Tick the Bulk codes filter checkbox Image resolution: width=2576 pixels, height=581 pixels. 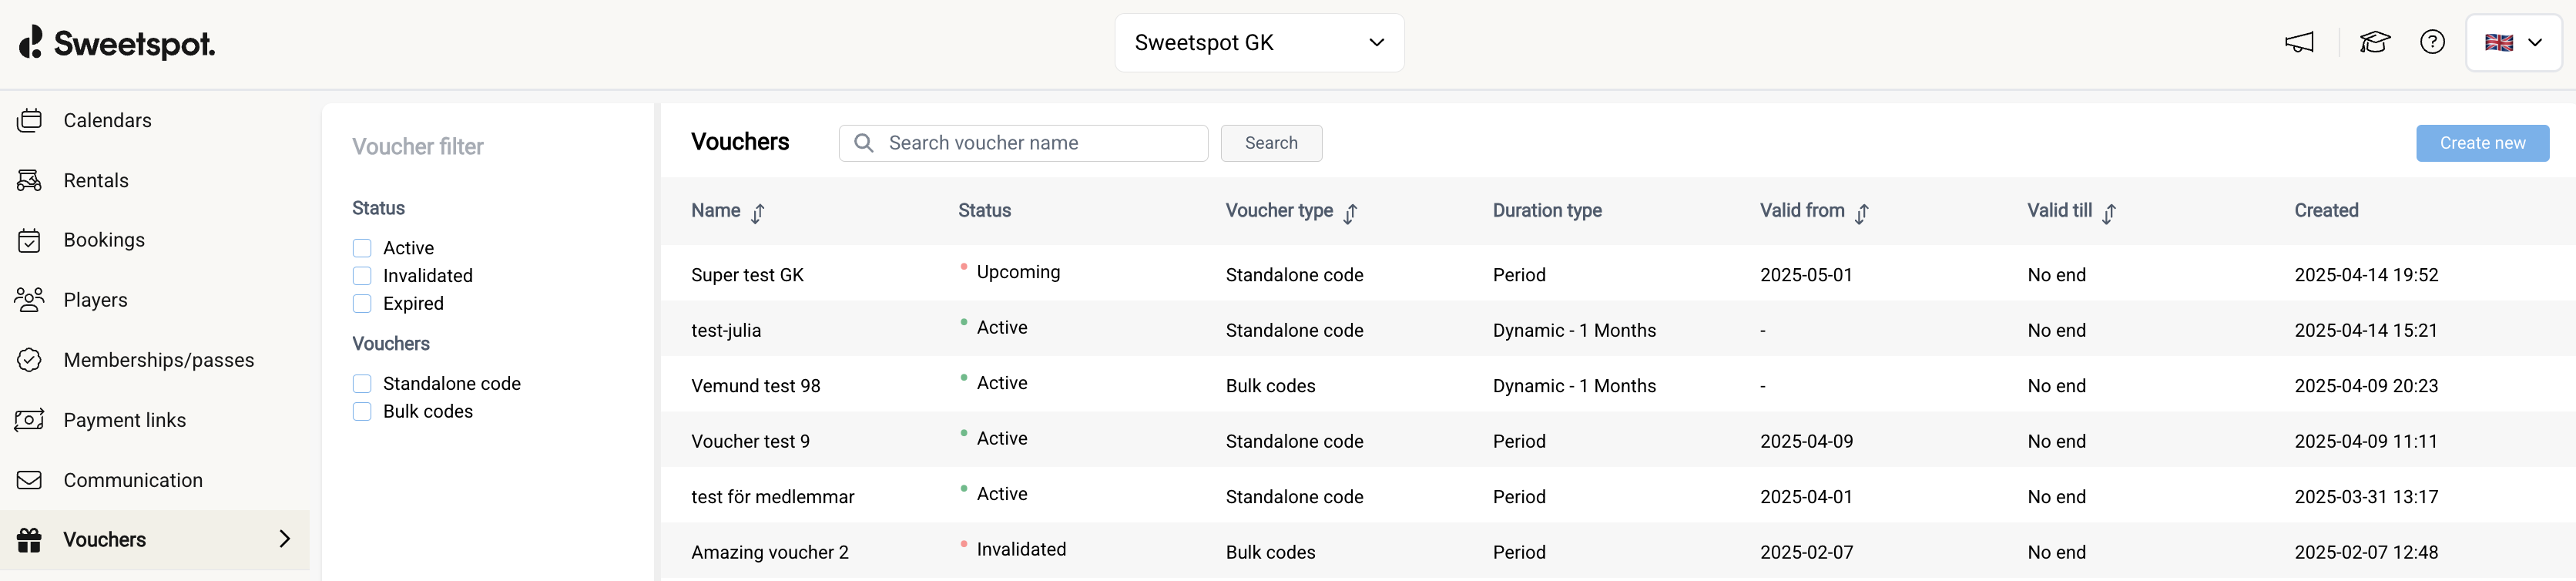[x=362, y=412]
